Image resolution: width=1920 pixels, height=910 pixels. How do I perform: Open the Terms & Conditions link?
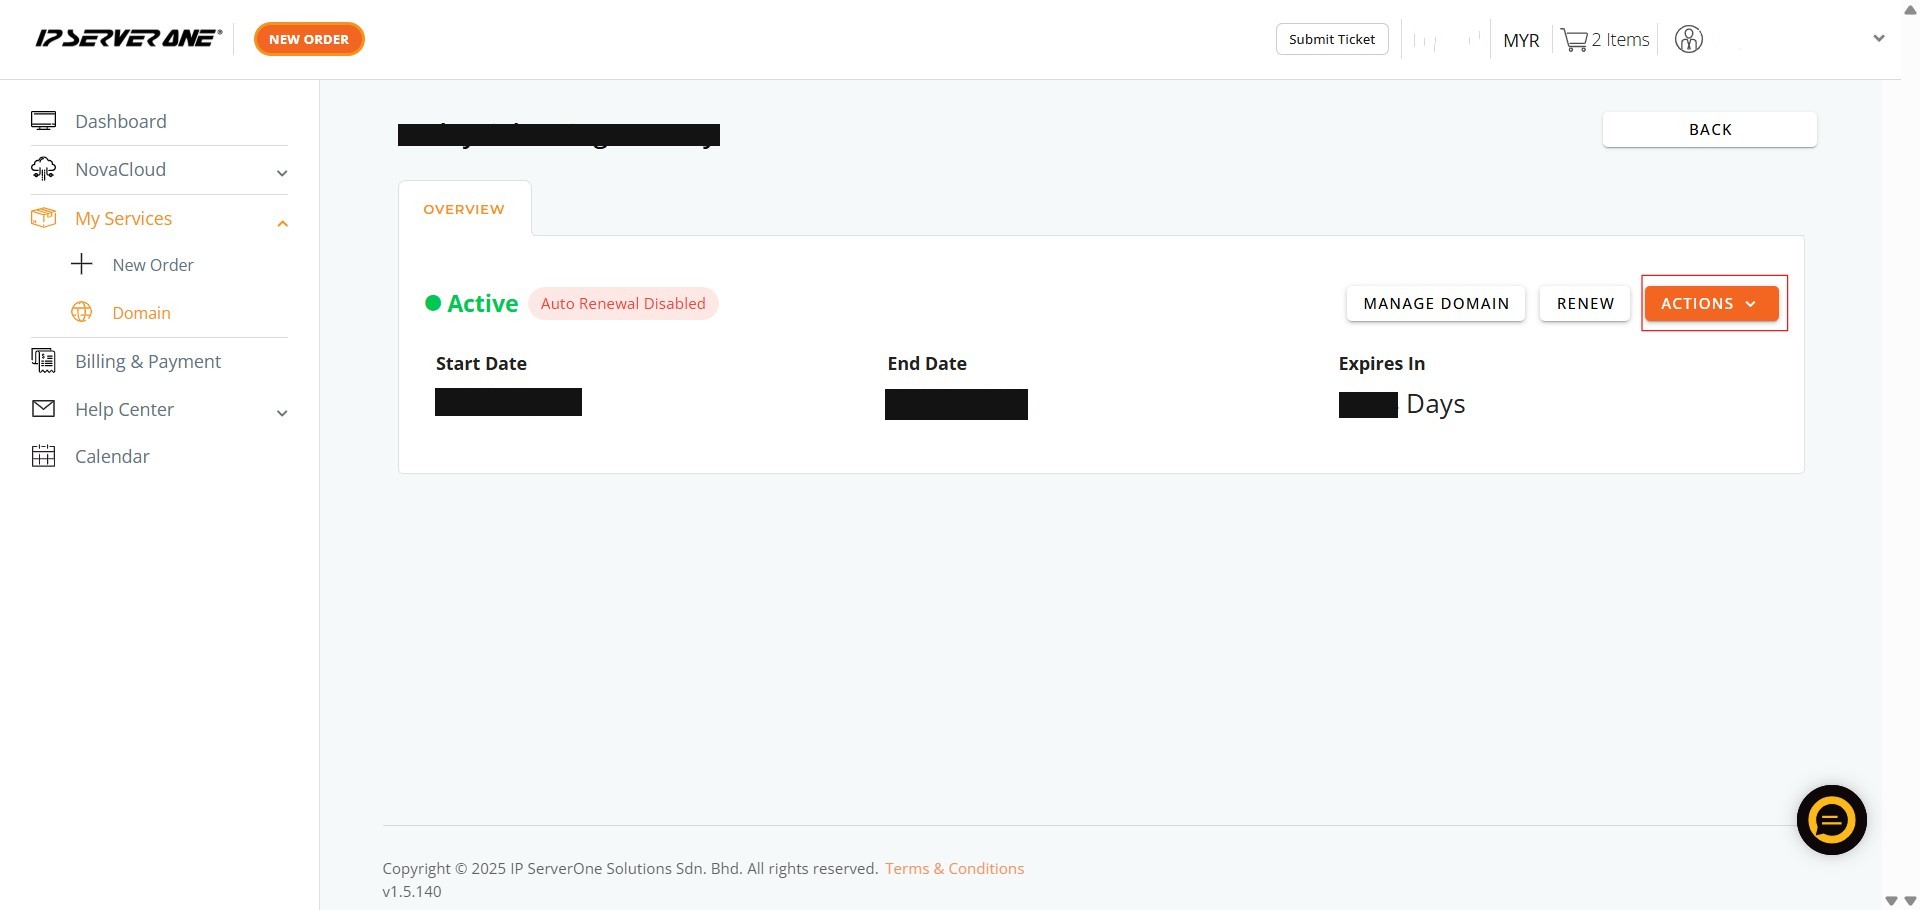pos(954,868)
